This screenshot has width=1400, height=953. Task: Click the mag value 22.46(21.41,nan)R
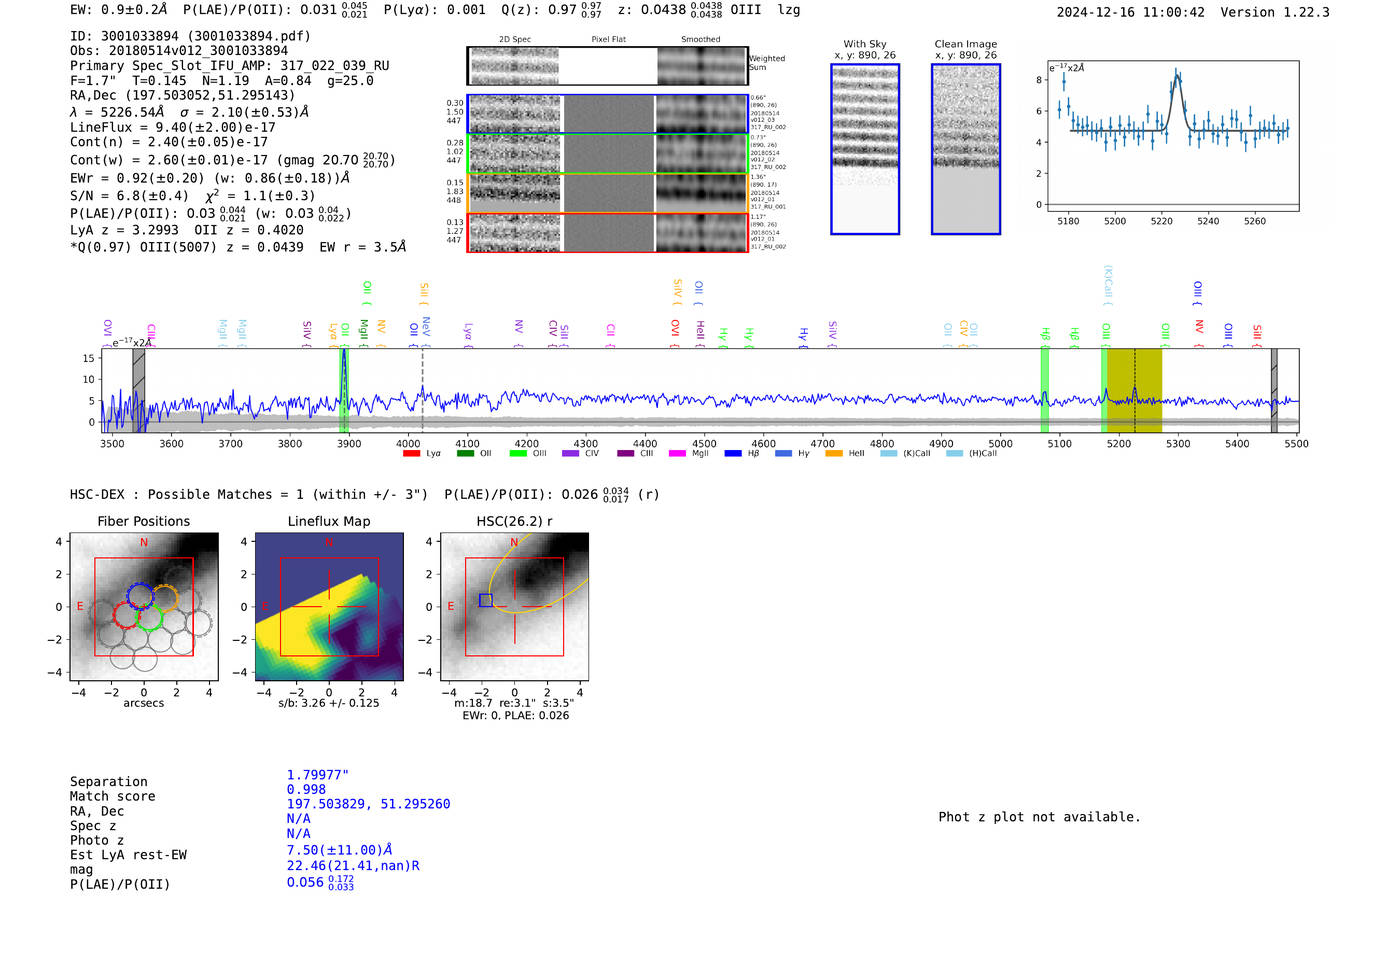tap(353, 866)
